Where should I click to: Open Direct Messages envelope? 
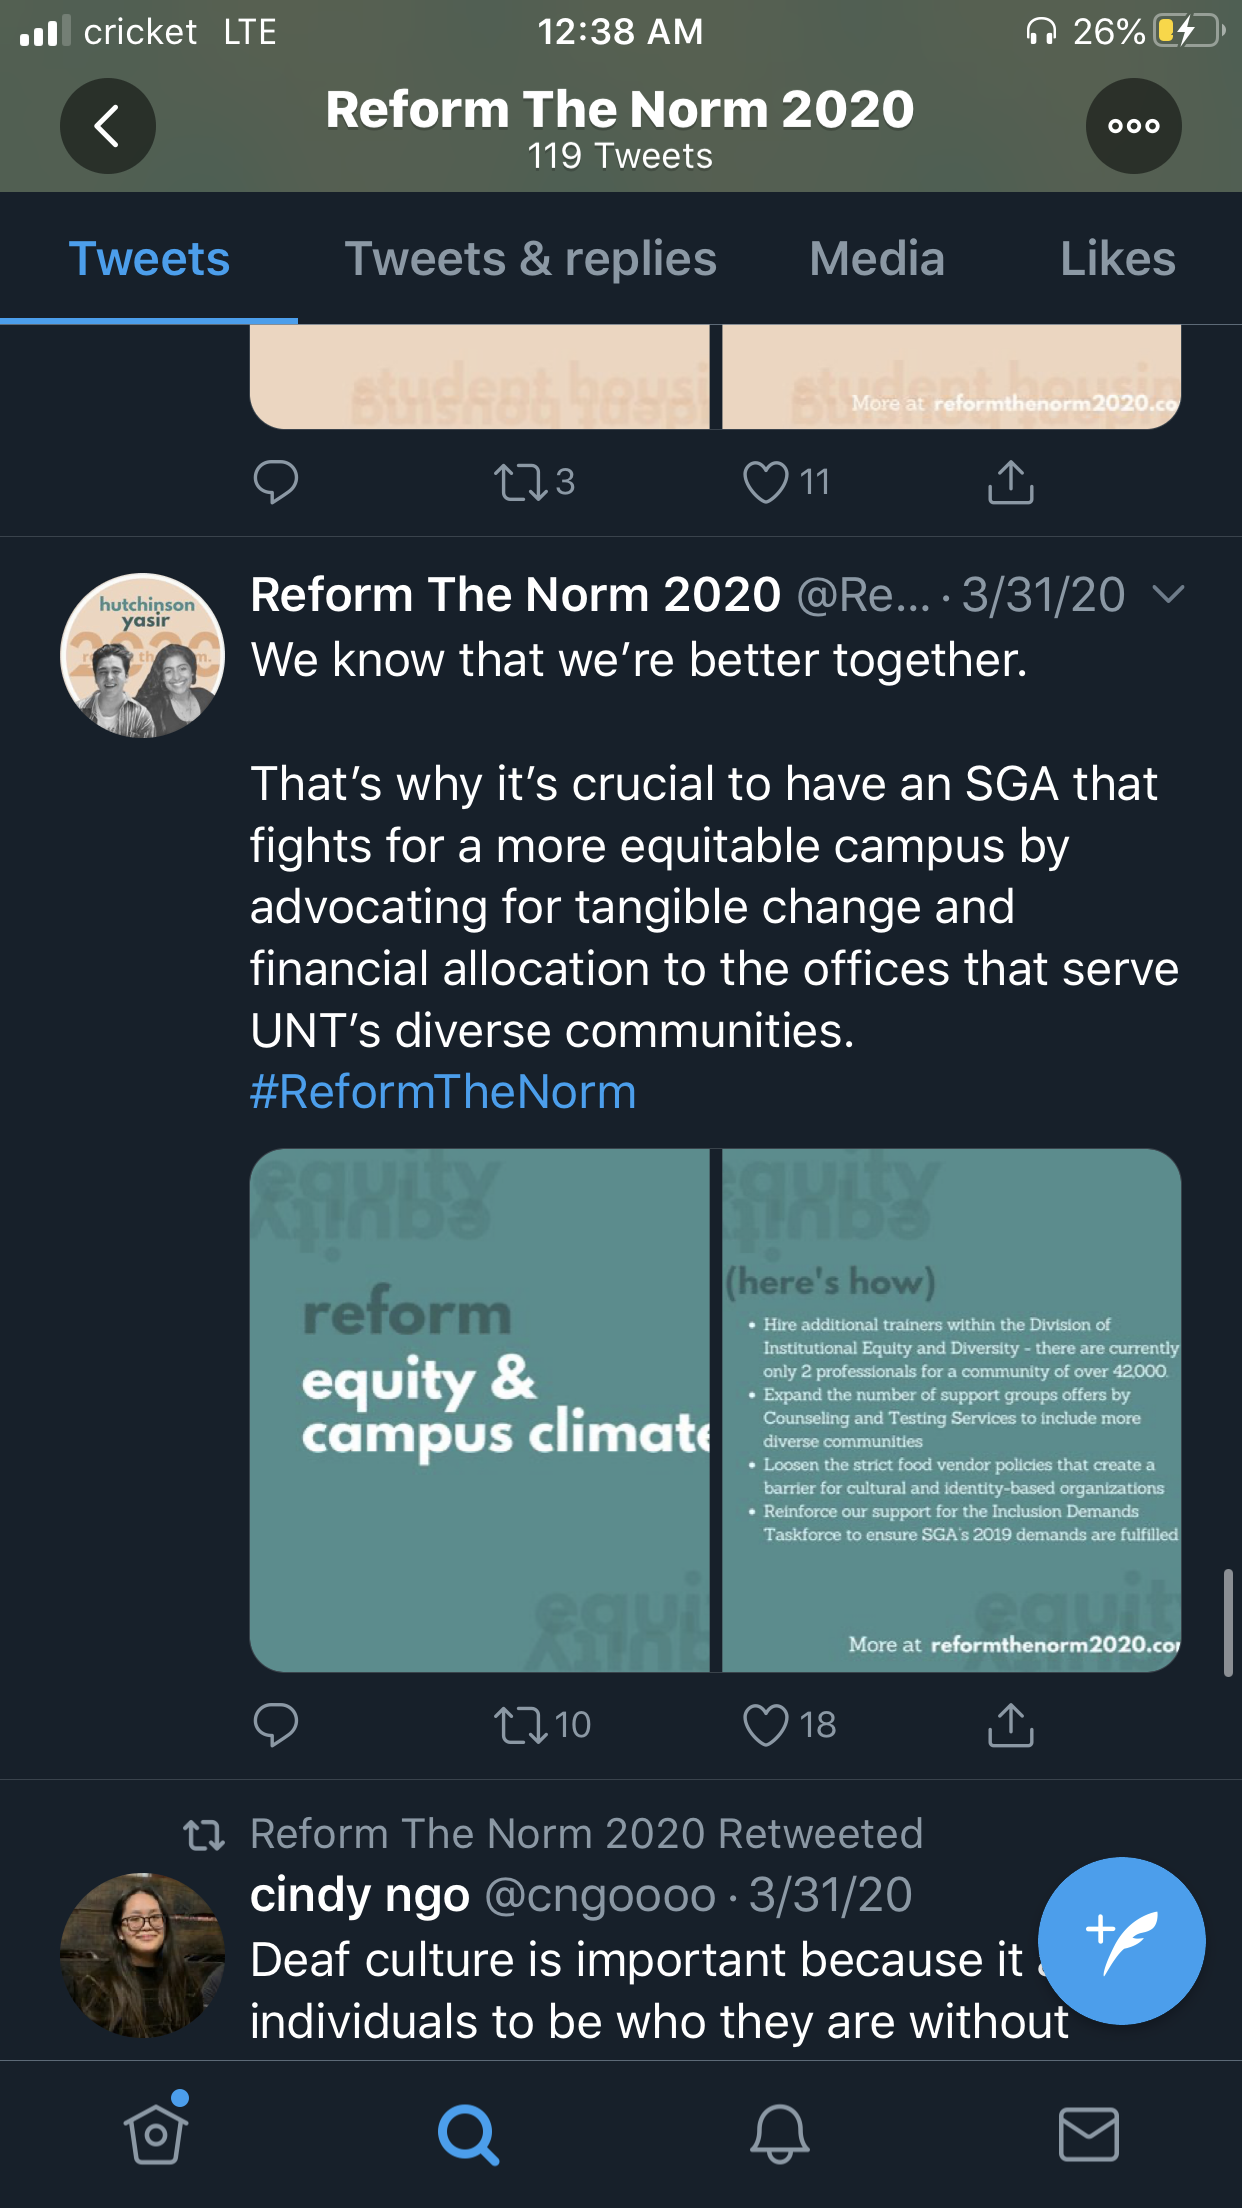point(1088,2133)
